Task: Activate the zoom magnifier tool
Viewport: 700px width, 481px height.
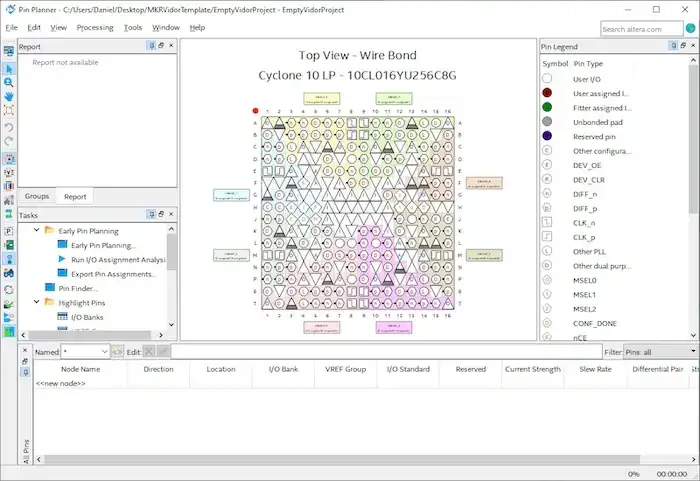Action: [9, 82]
